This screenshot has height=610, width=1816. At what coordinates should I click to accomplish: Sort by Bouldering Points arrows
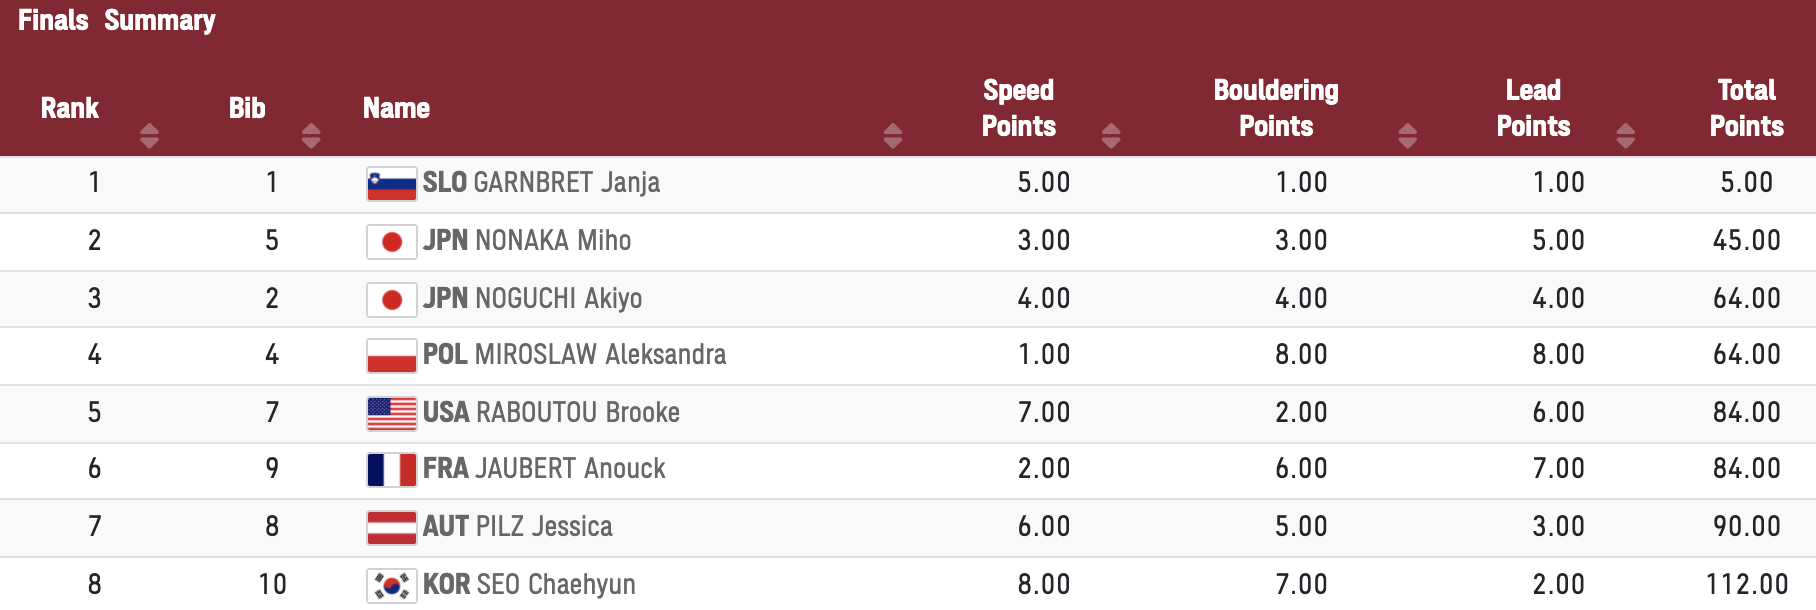tap(1408, 136)
